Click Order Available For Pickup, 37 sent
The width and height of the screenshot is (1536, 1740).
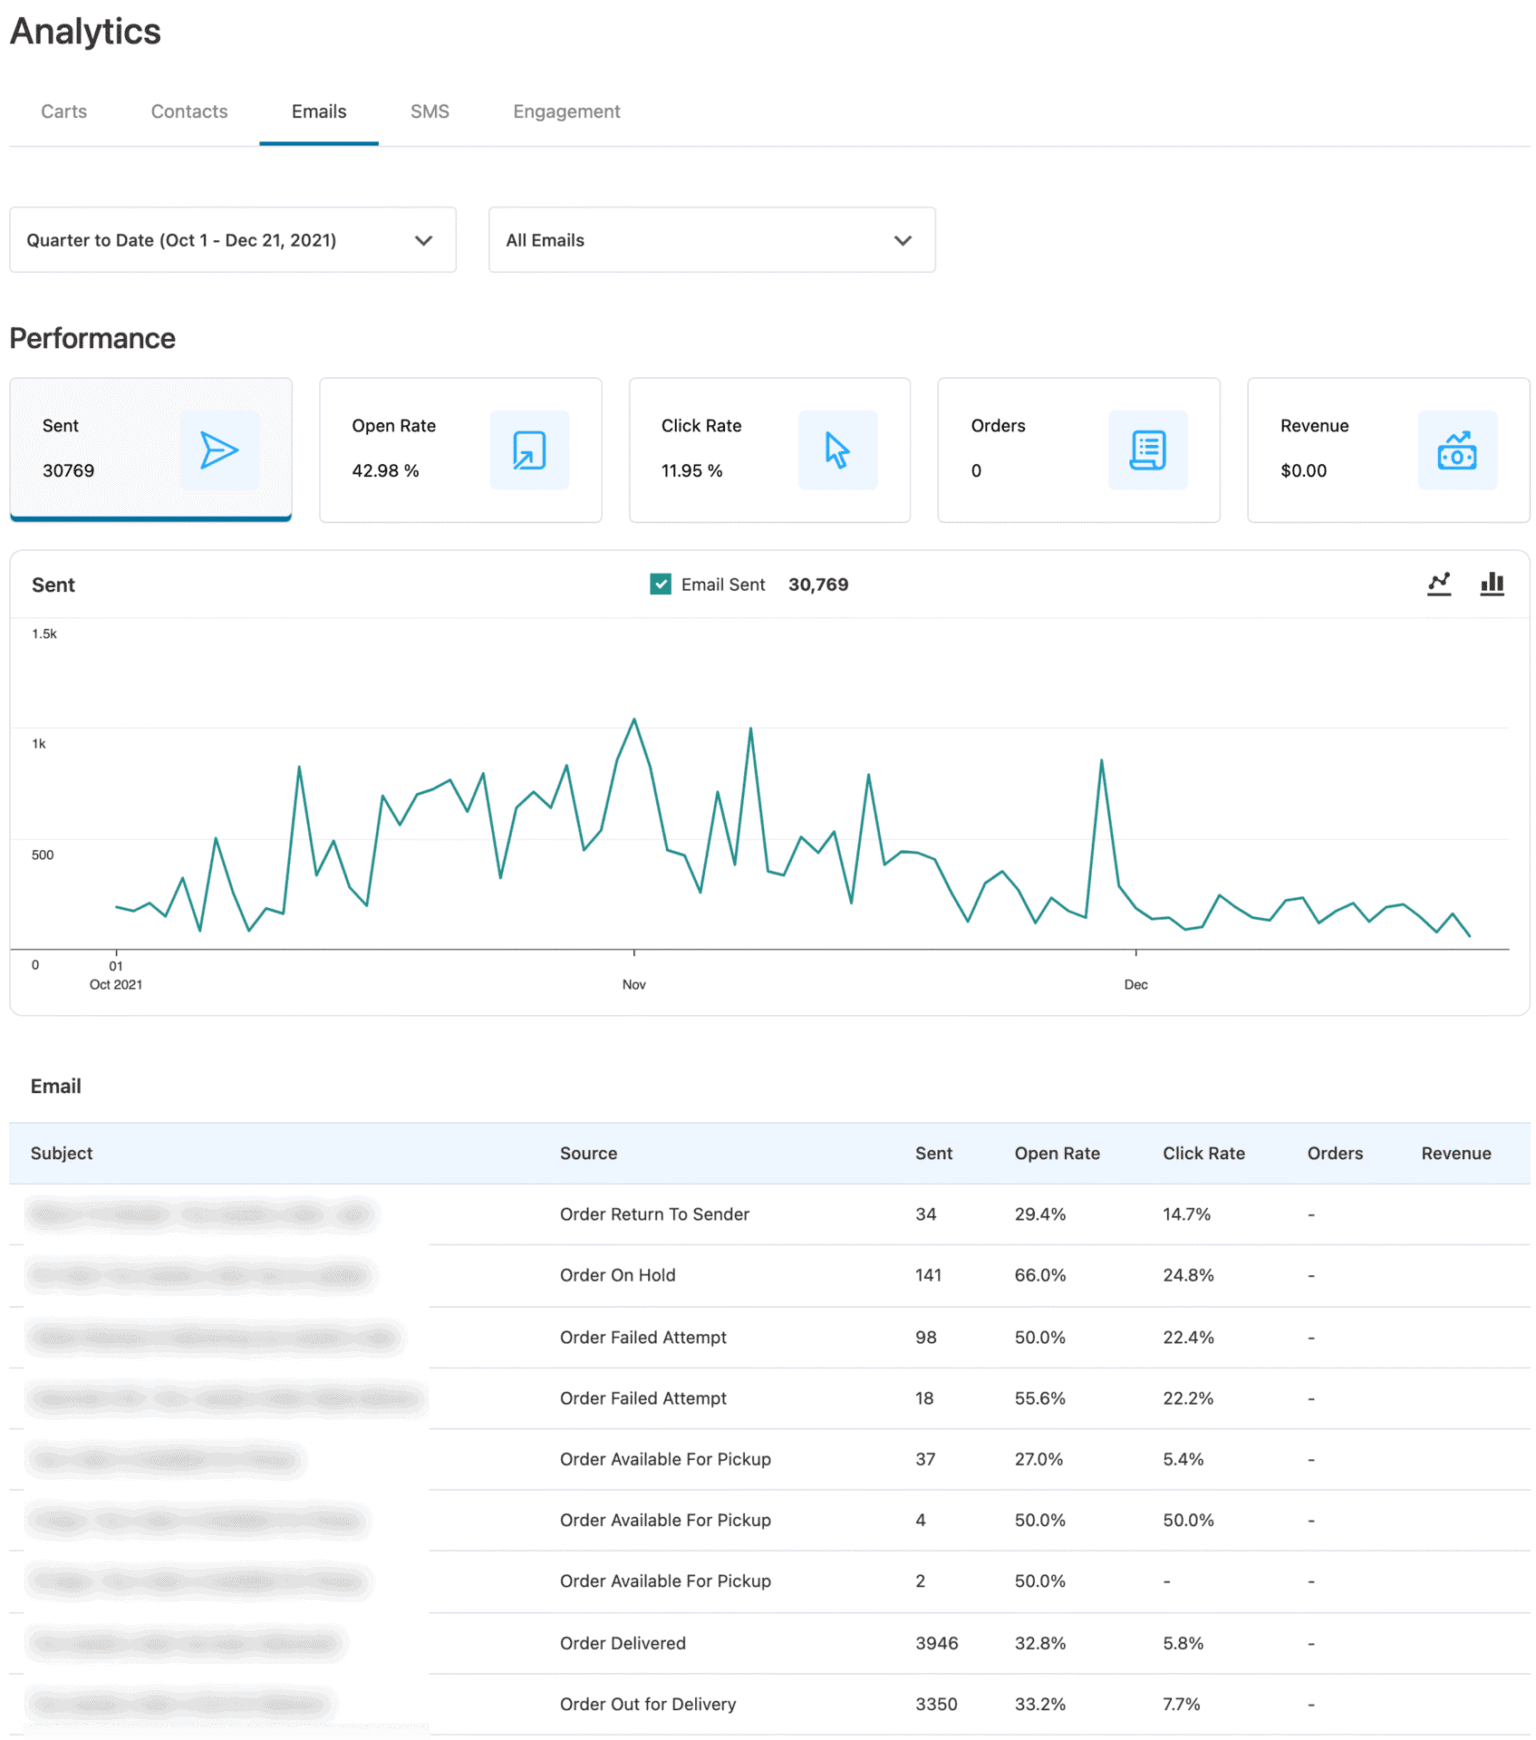[665, 1459]
